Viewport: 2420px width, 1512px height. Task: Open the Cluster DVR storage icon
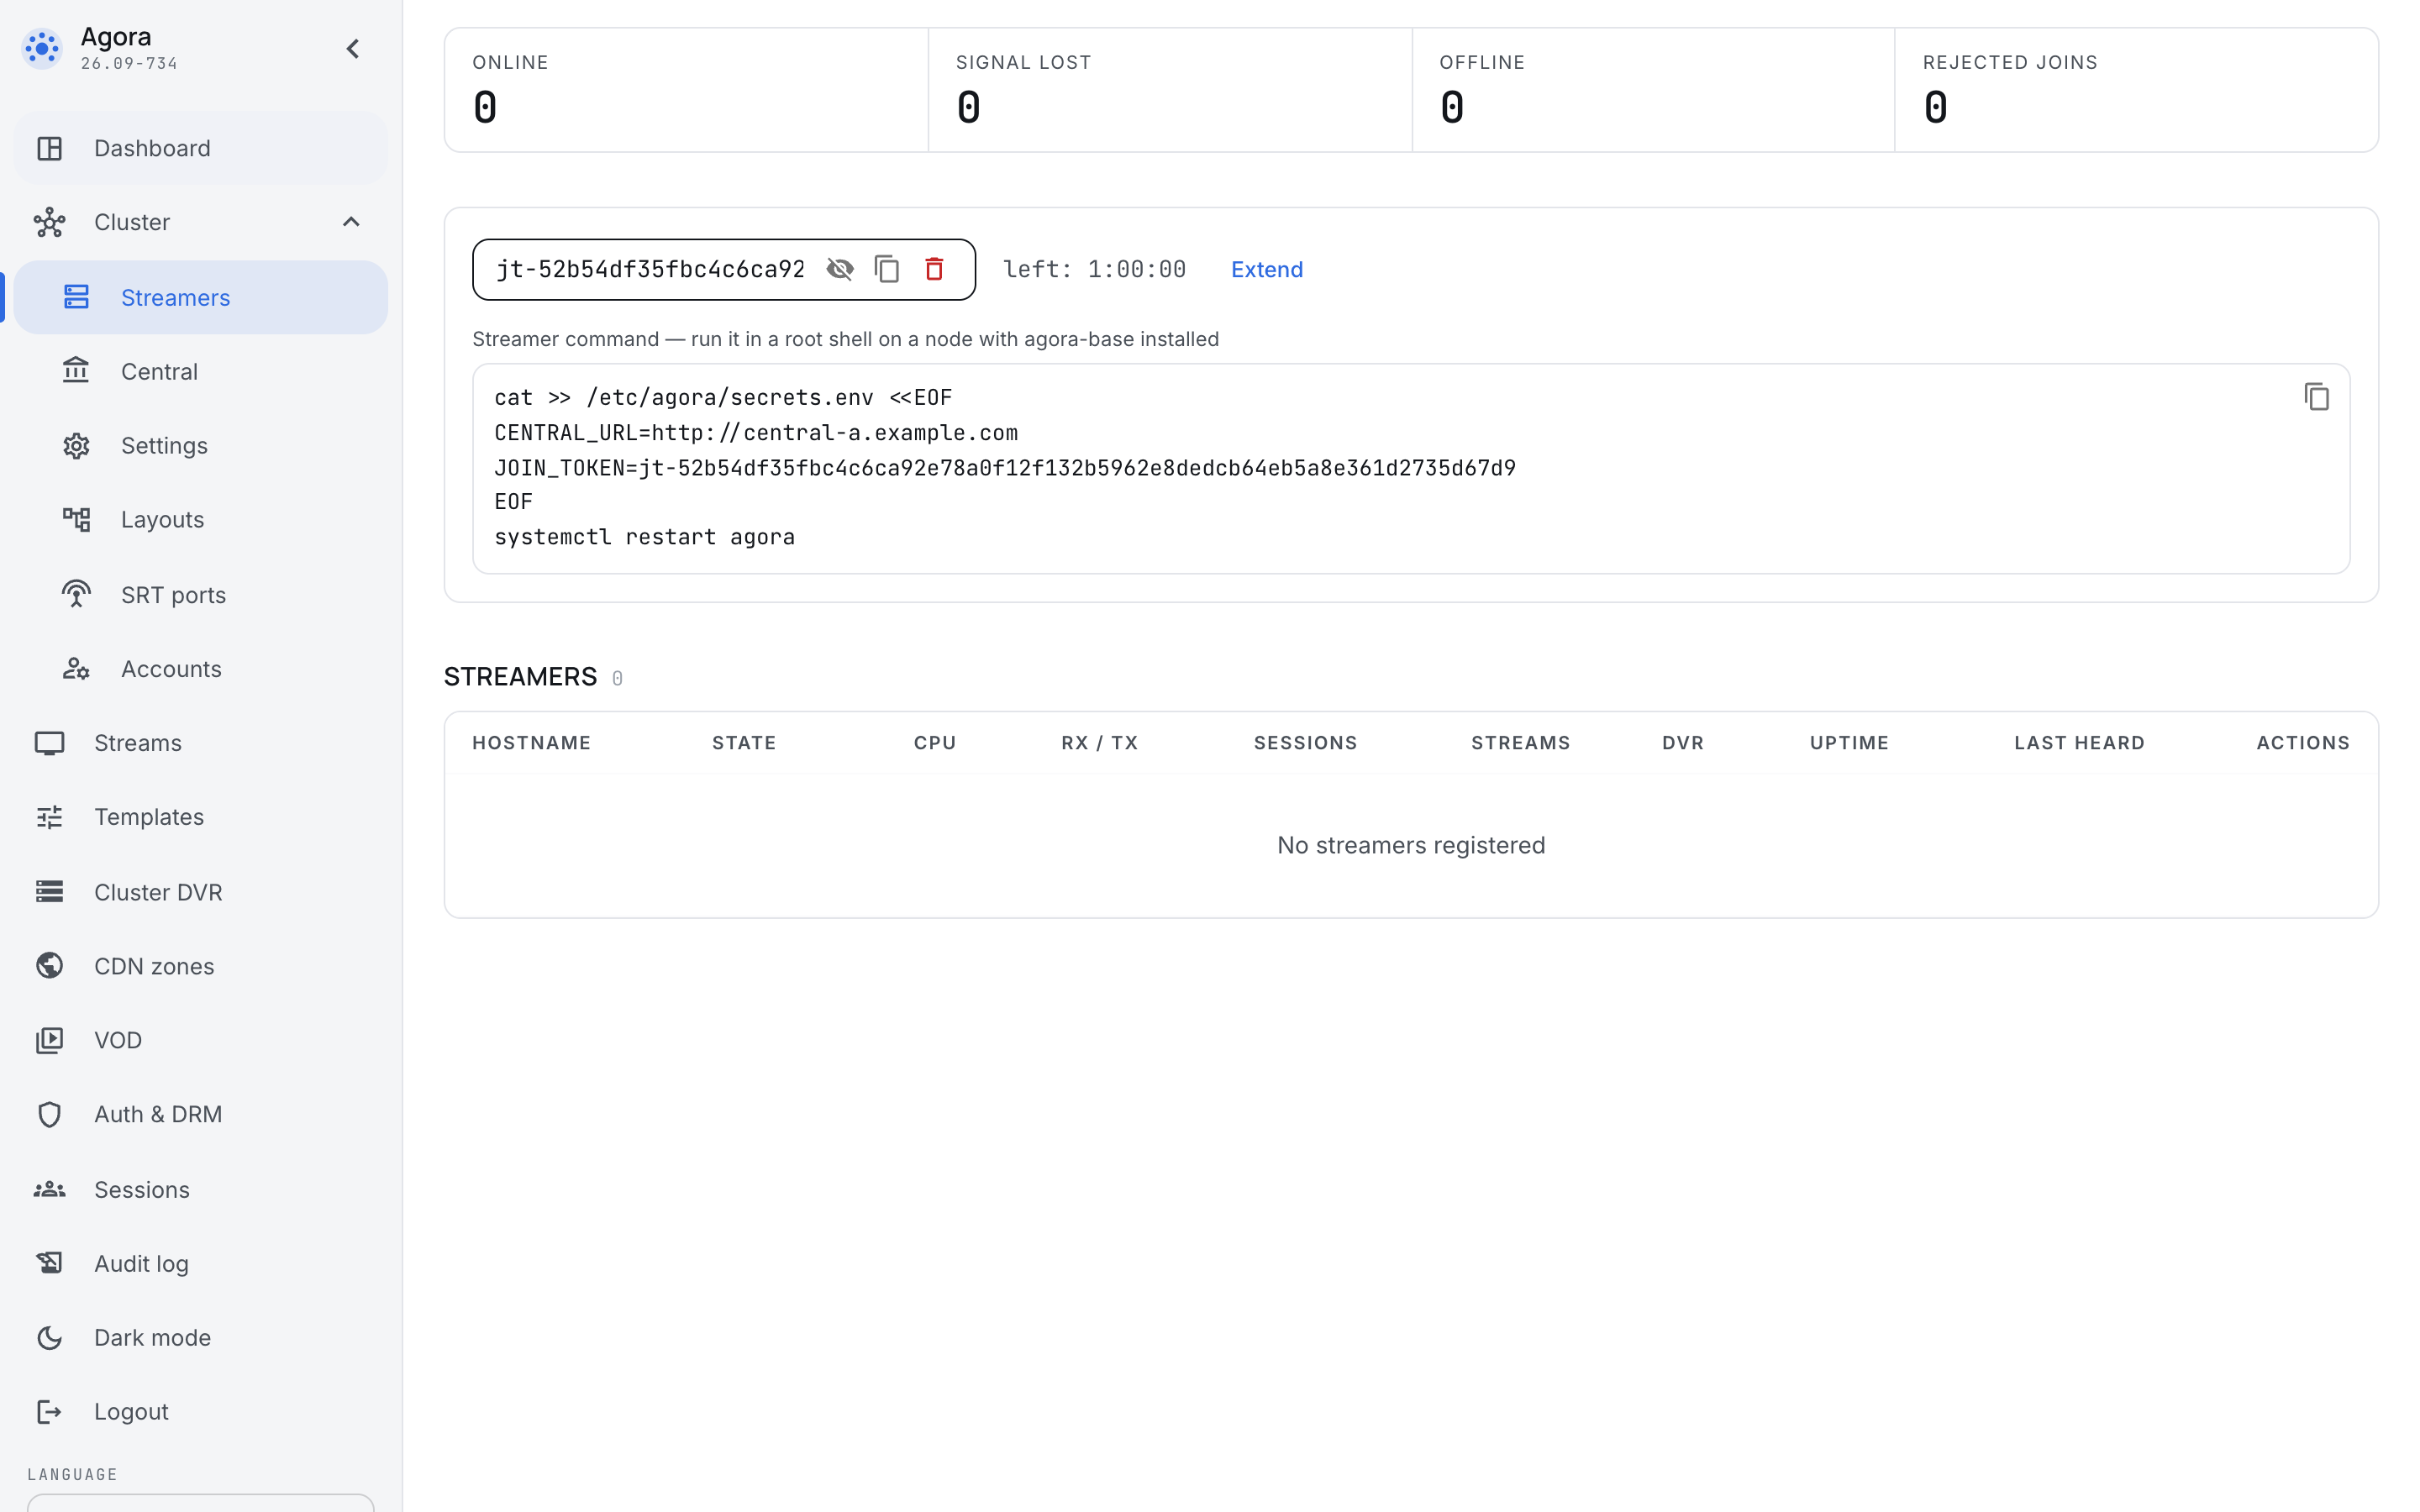(49, 891)
